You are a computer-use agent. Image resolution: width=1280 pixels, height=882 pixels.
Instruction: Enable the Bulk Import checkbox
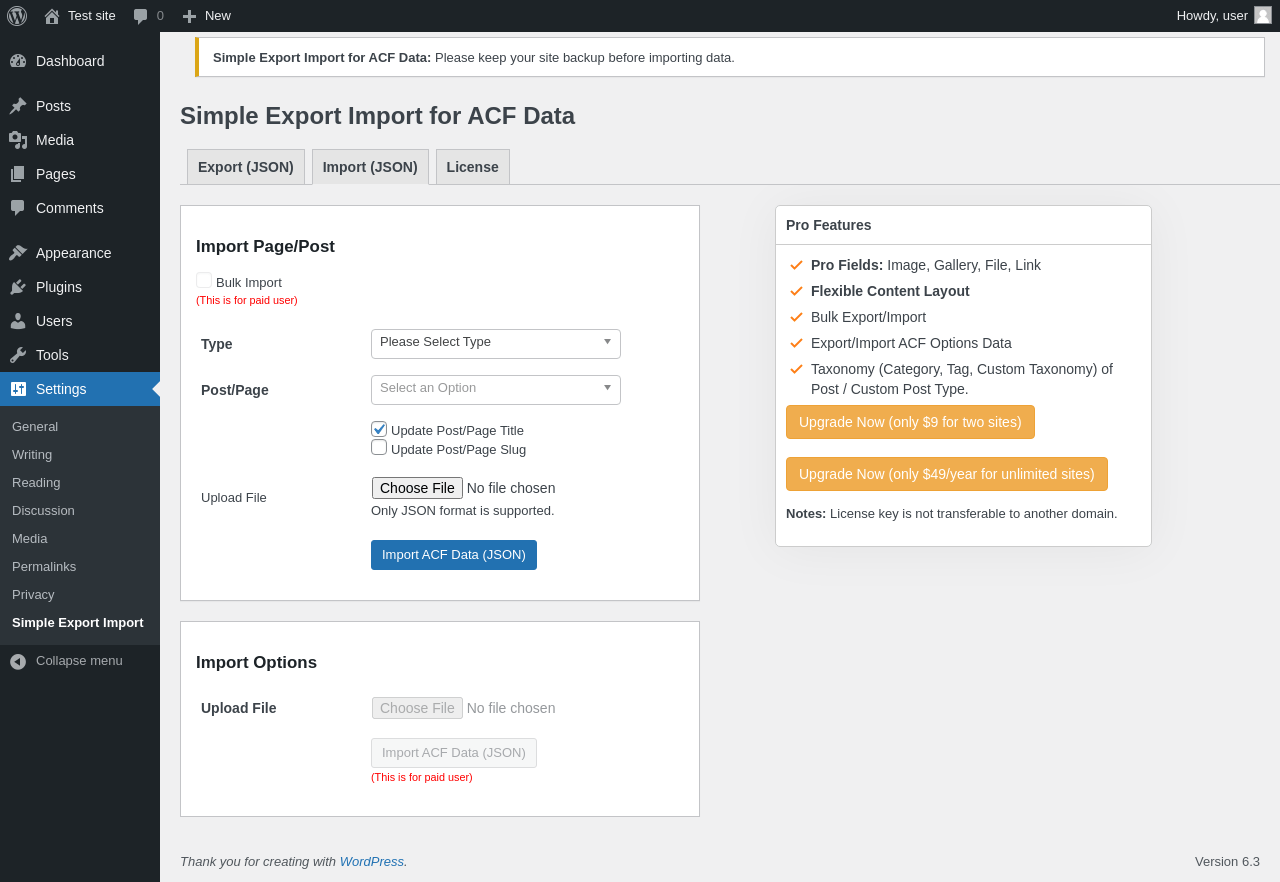(204, 281)
